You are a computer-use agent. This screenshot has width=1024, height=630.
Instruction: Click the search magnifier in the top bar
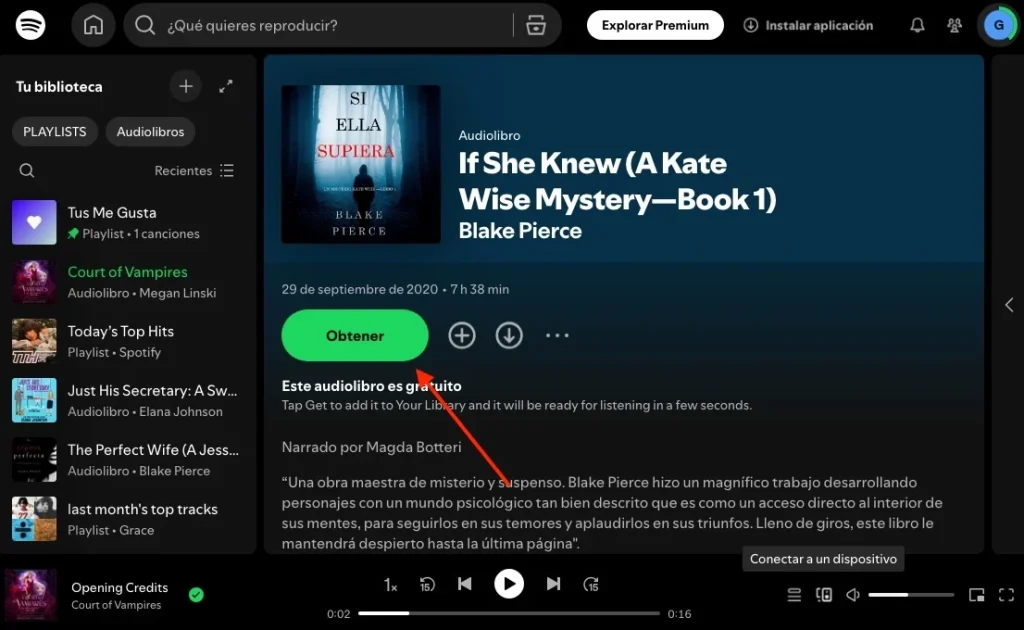click(145, 25)
